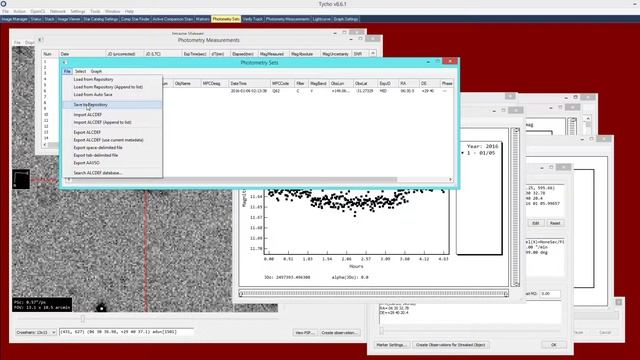Click the lightcurve horizontal range slider
640x360 pixels.
(373, 293)
